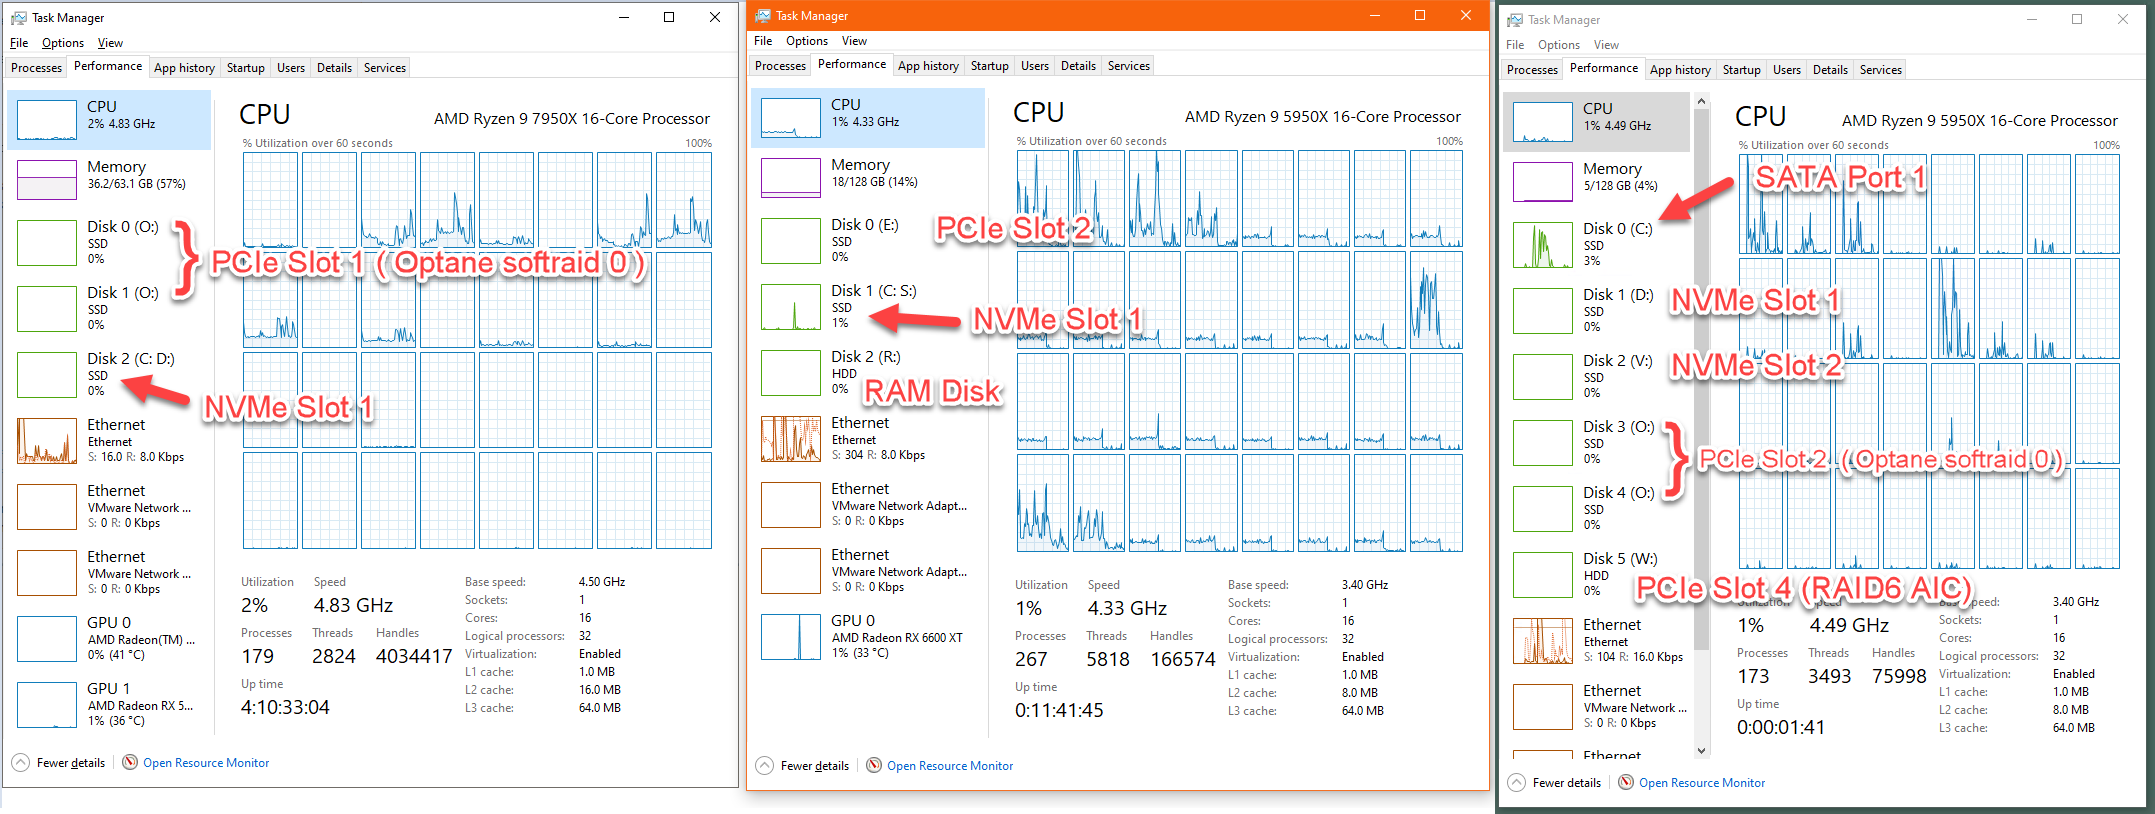The image size is (2155, 814).
Task: Click Resource Monitor icon in left window
Action: 130,762
